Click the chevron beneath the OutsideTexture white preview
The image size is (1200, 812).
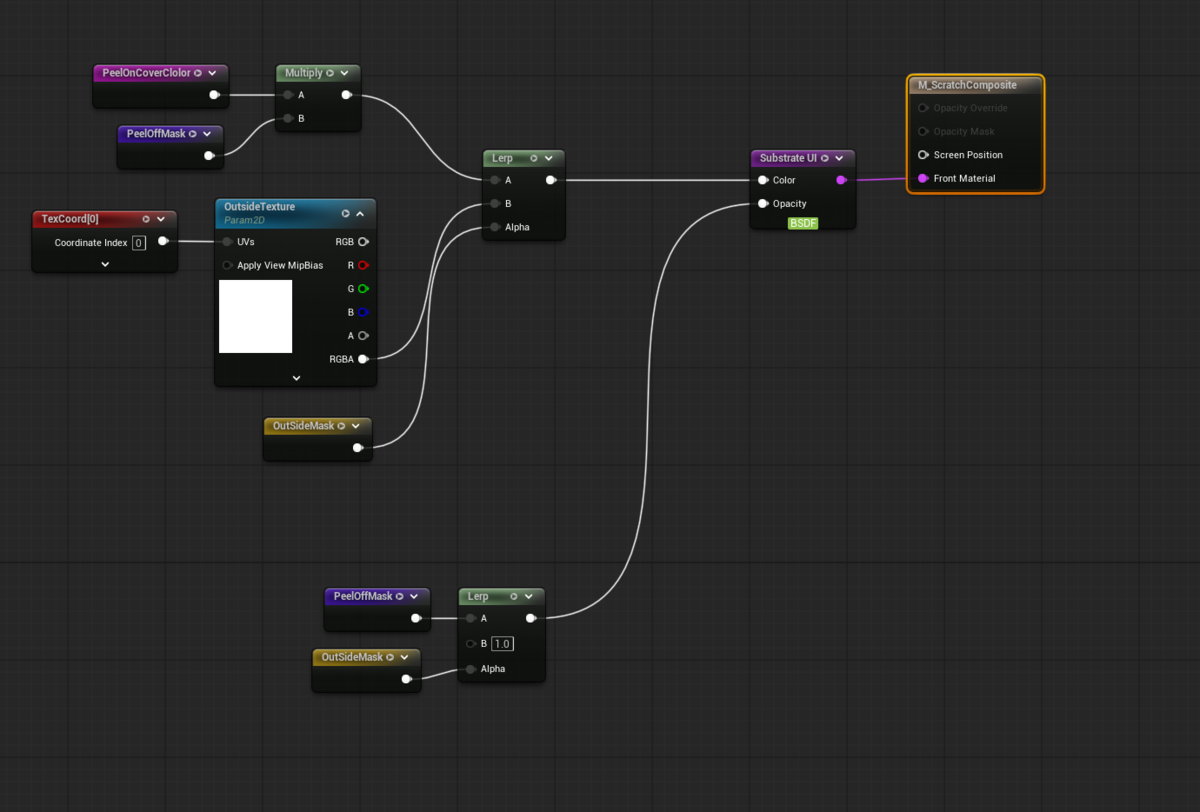coord(296,378)
